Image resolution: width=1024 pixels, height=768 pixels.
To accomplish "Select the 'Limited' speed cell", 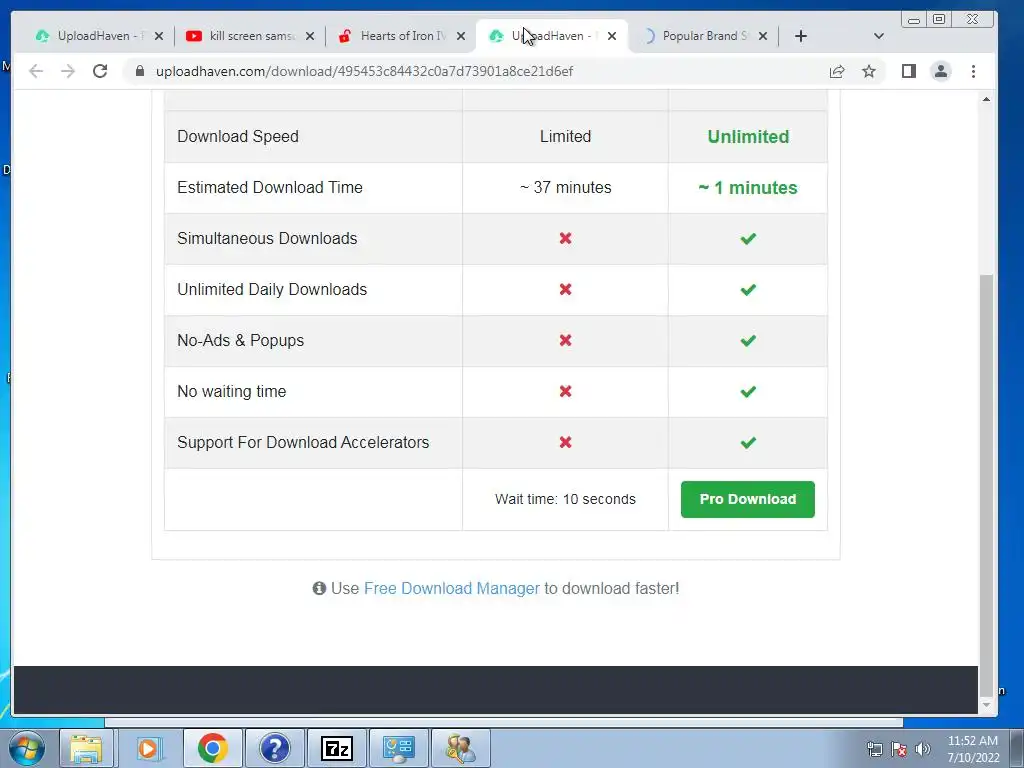I will point(566,136).
